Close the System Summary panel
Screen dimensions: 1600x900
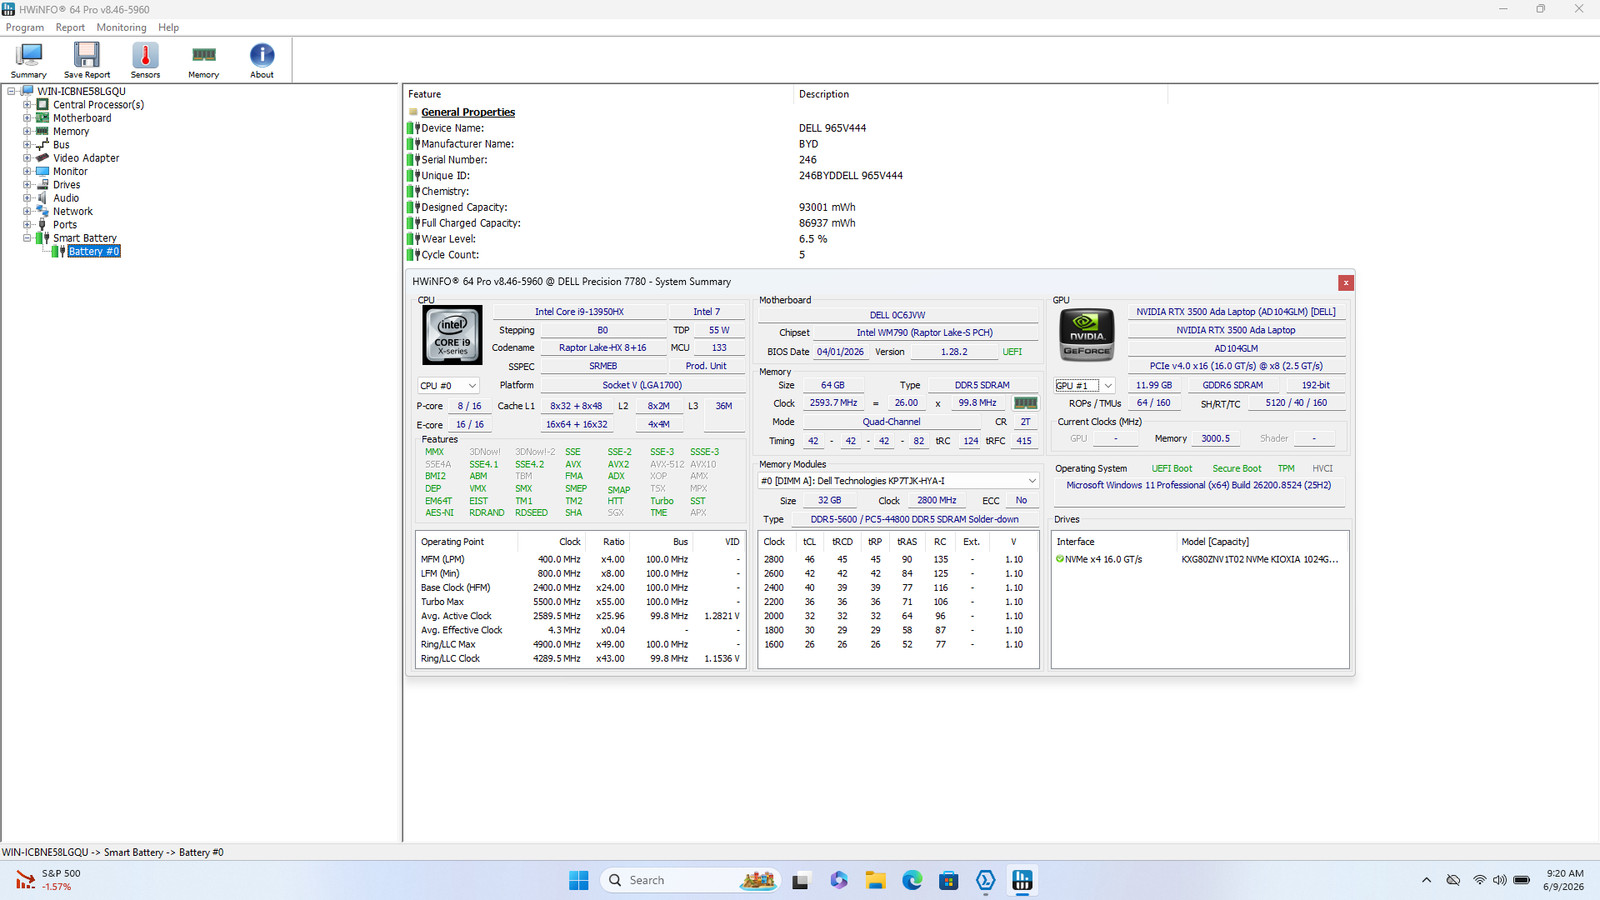coord(1346,283)
